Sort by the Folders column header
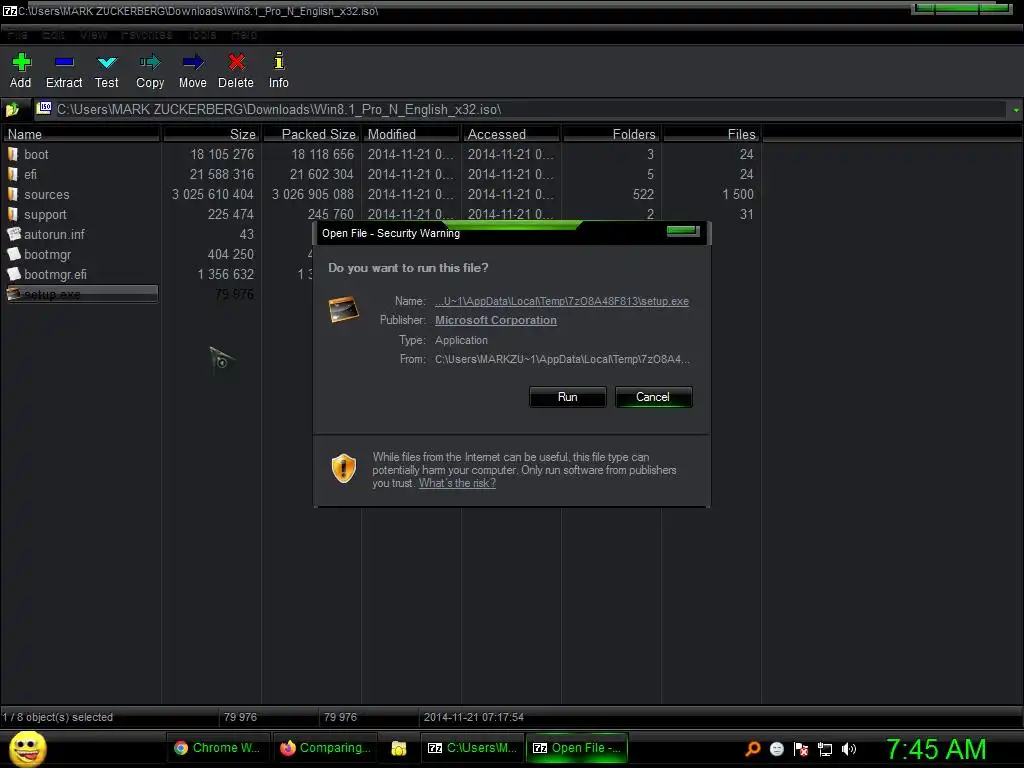Image resolution: width=1024 pixels, height=768 pixels. pyautogui.click(x=611, y=134)
